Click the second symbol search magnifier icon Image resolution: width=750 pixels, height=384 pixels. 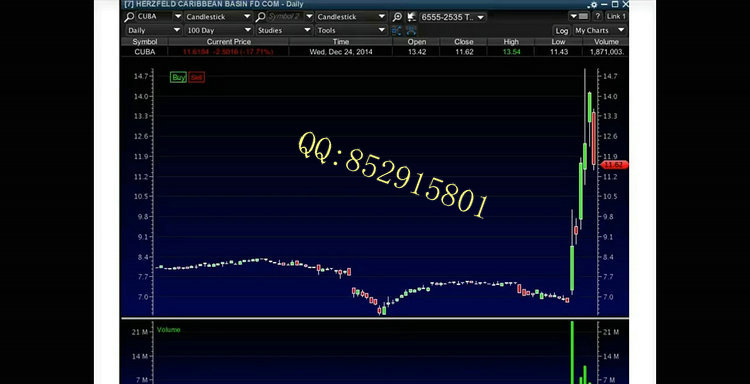(260, 17)
